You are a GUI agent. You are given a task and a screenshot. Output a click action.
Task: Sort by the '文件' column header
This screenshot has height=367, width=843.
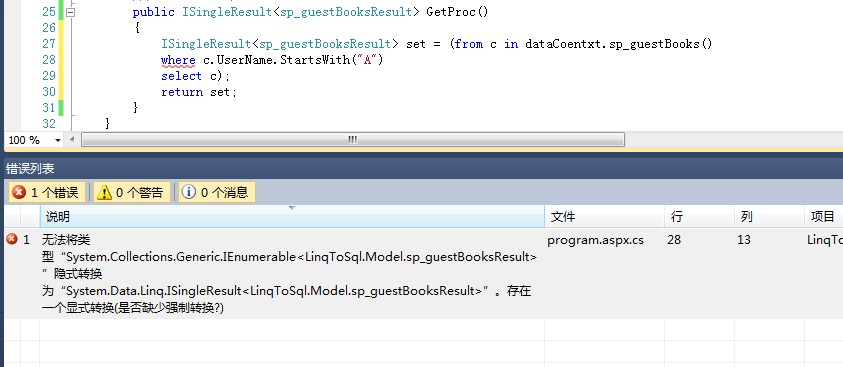point(604,217)
